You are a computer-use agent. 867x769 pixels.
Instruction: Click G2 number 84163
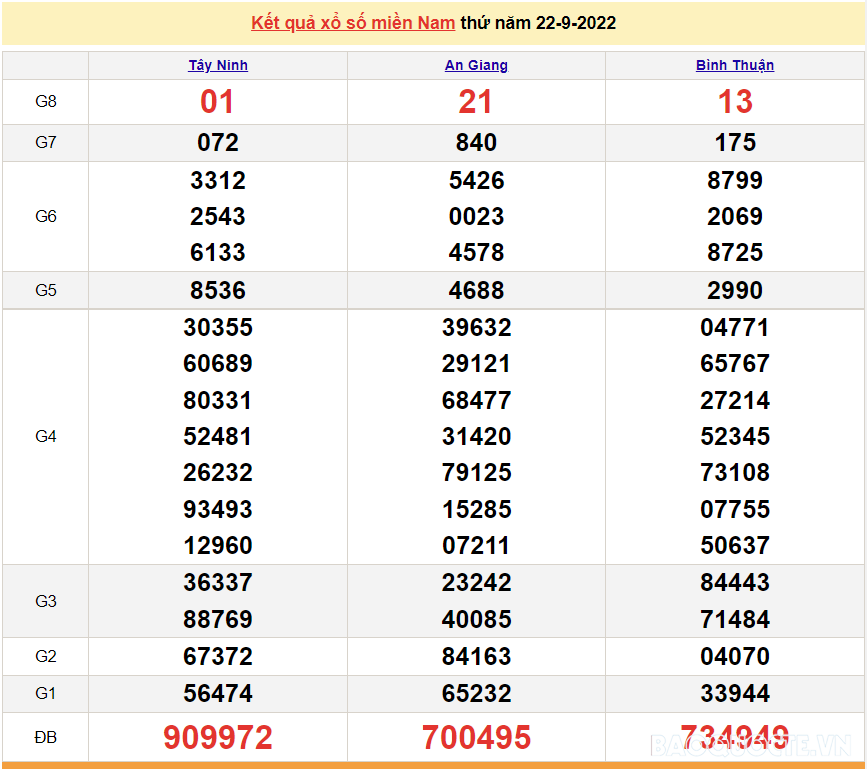(476, 657)
